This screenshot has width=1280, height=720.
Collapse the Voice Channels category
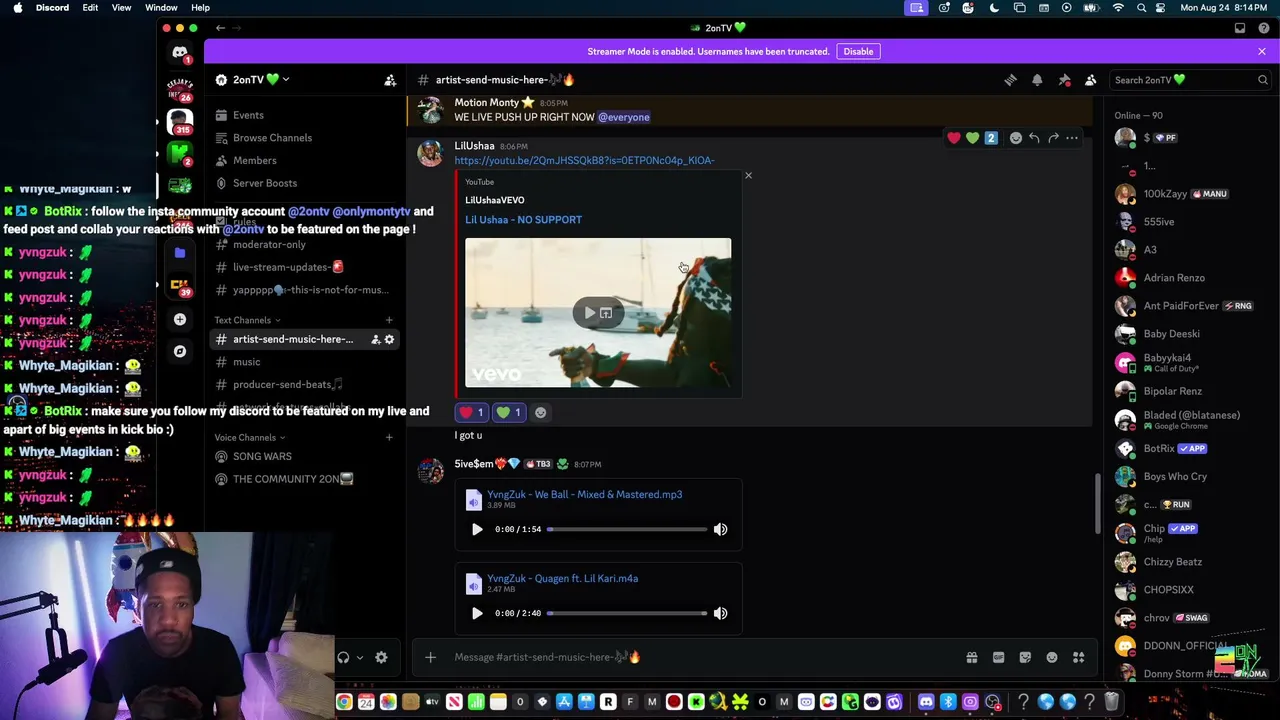coord(250,437)
